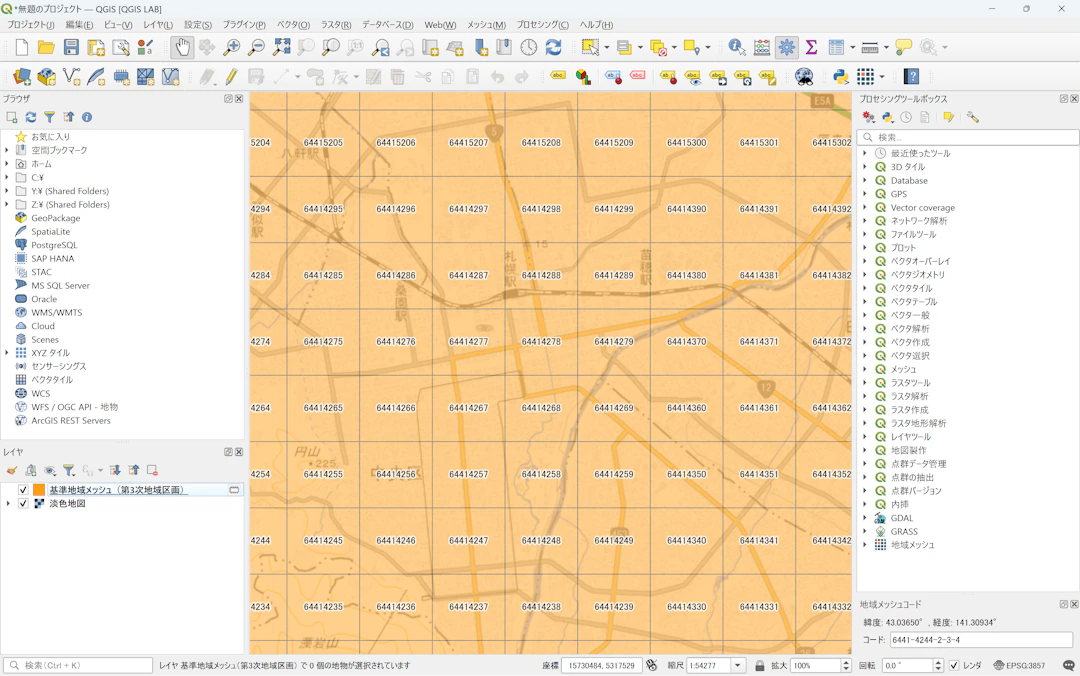Open a project using the folder icon
Screen dimensions: 1080x676
point(46,48)
